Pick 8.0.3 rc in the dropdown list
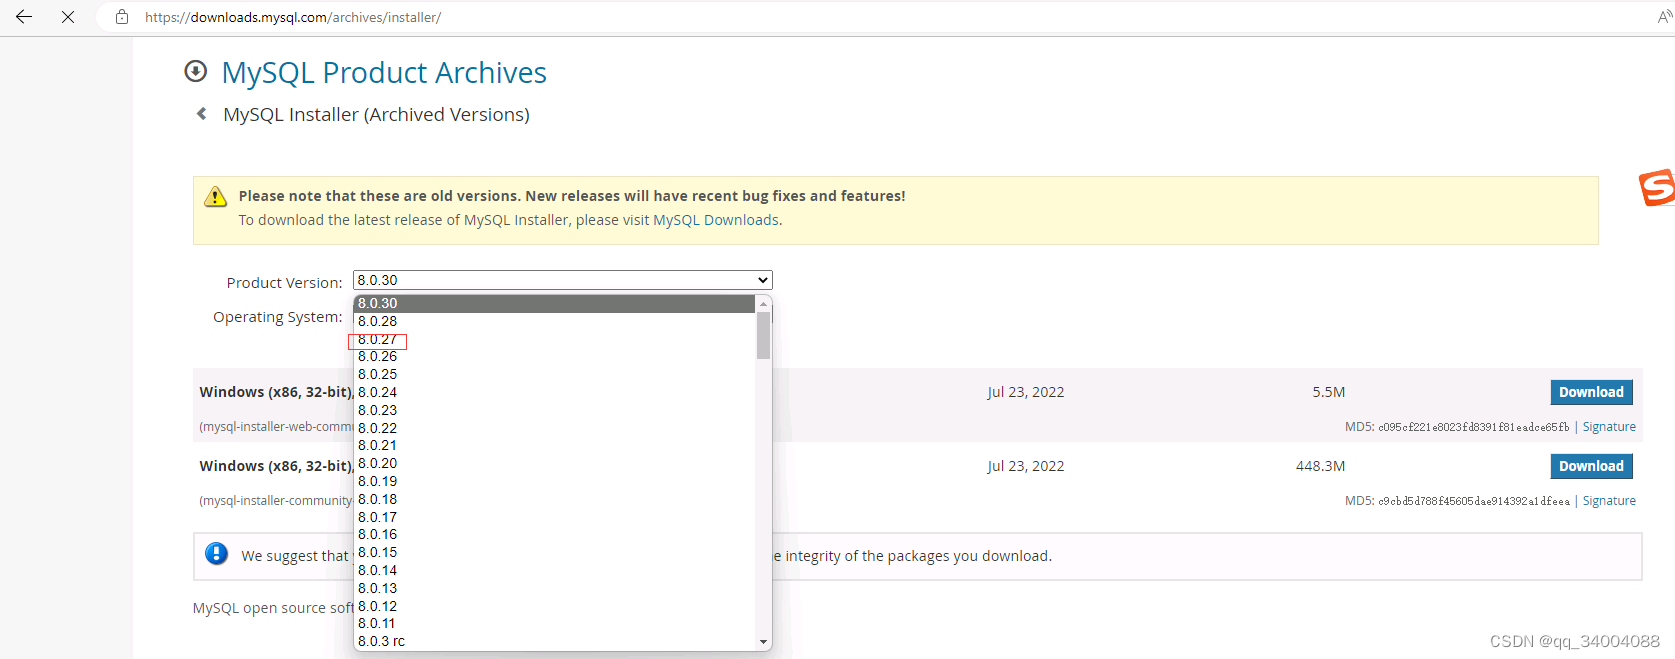Image resolution: width=1675 pixels, height=659 pixels. point(555,641)
